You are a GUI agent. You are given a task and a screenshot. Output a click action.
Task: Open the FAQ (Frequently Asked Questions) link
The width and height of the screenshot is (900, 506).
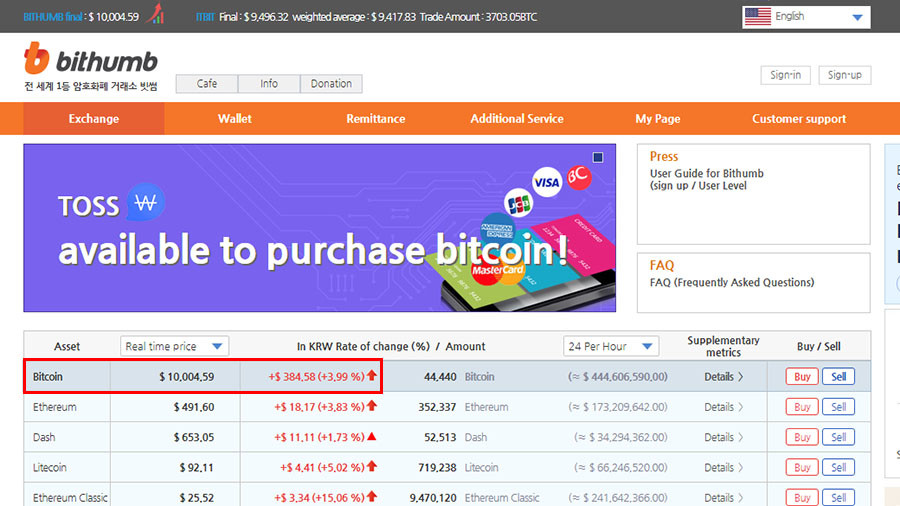click(732, 282)
